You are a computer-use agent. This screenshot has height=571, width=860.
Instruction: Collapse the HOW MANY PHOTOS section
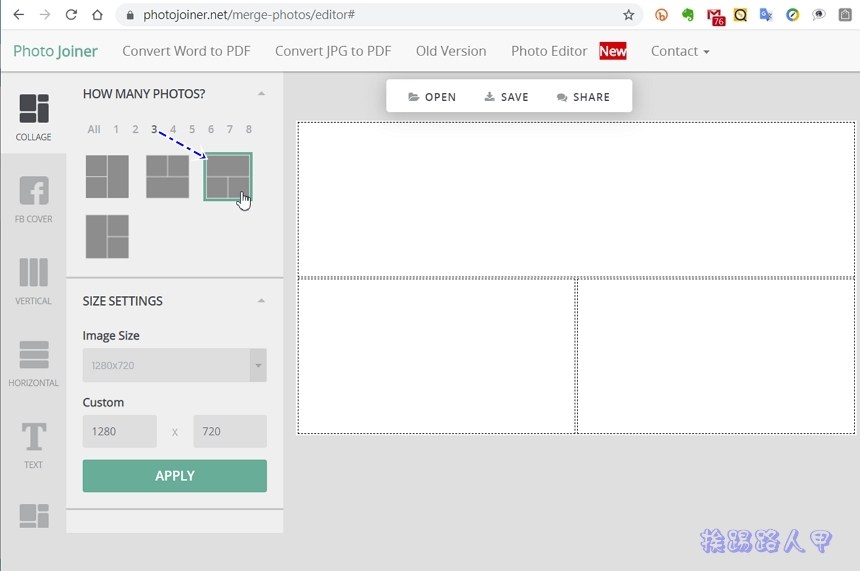click(262, 94)
